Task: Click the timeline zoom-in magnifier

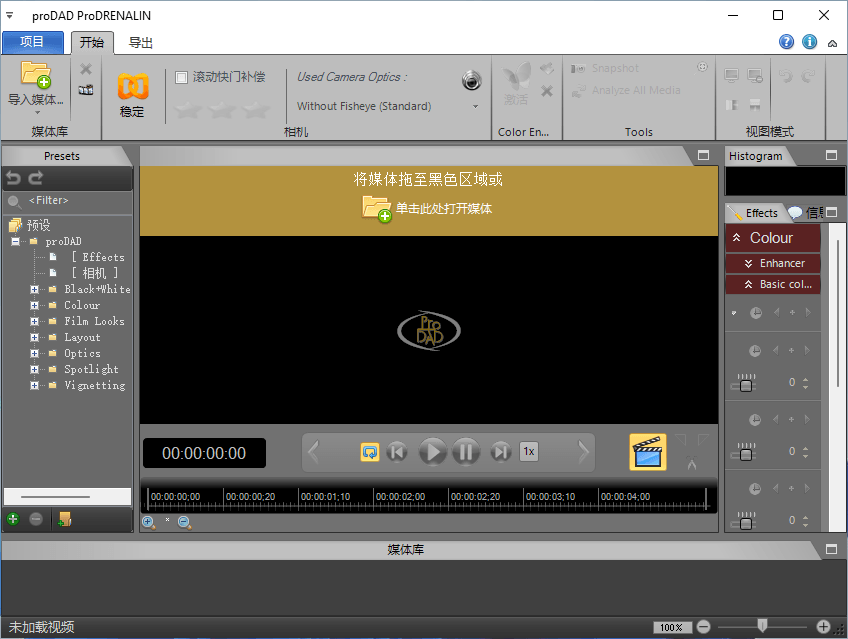Action: 148,522
